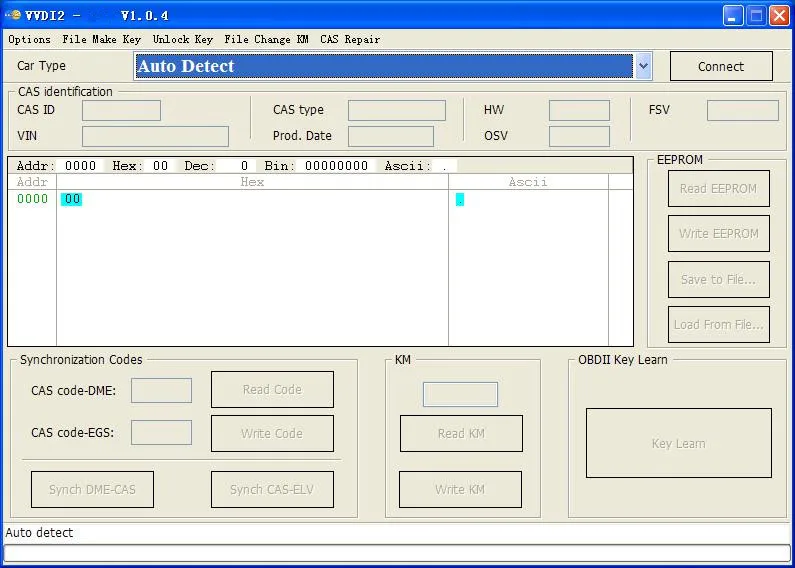Click Save to File... button
The height and width of the screenshot is (568, 795).
[x=718, y=279]
